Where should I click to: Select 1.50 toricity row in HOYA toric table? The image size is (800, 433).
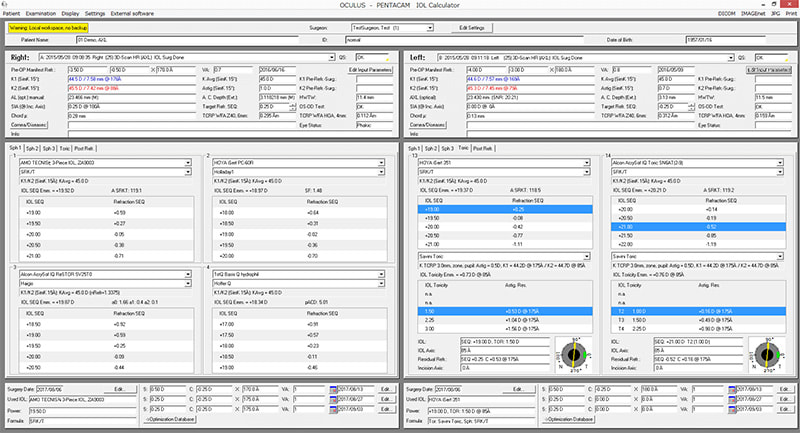click(505, 311)
